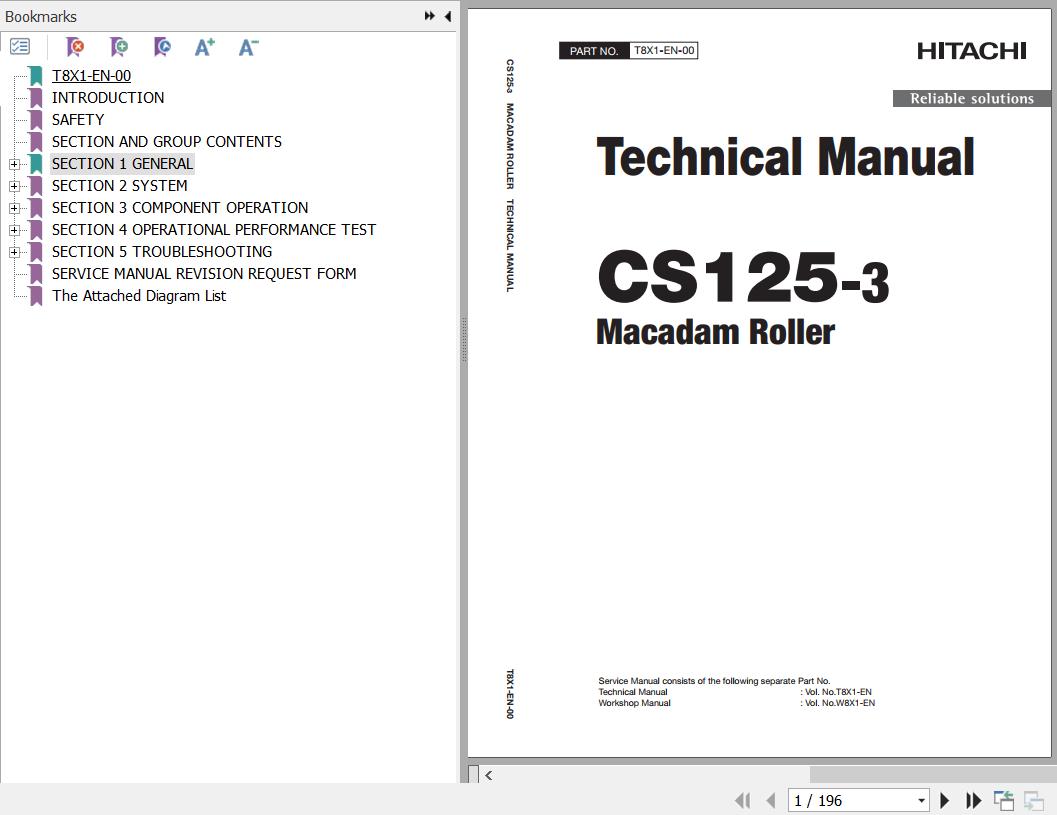
Task: Click the panel splitter handle
Action: pos(464,339)
